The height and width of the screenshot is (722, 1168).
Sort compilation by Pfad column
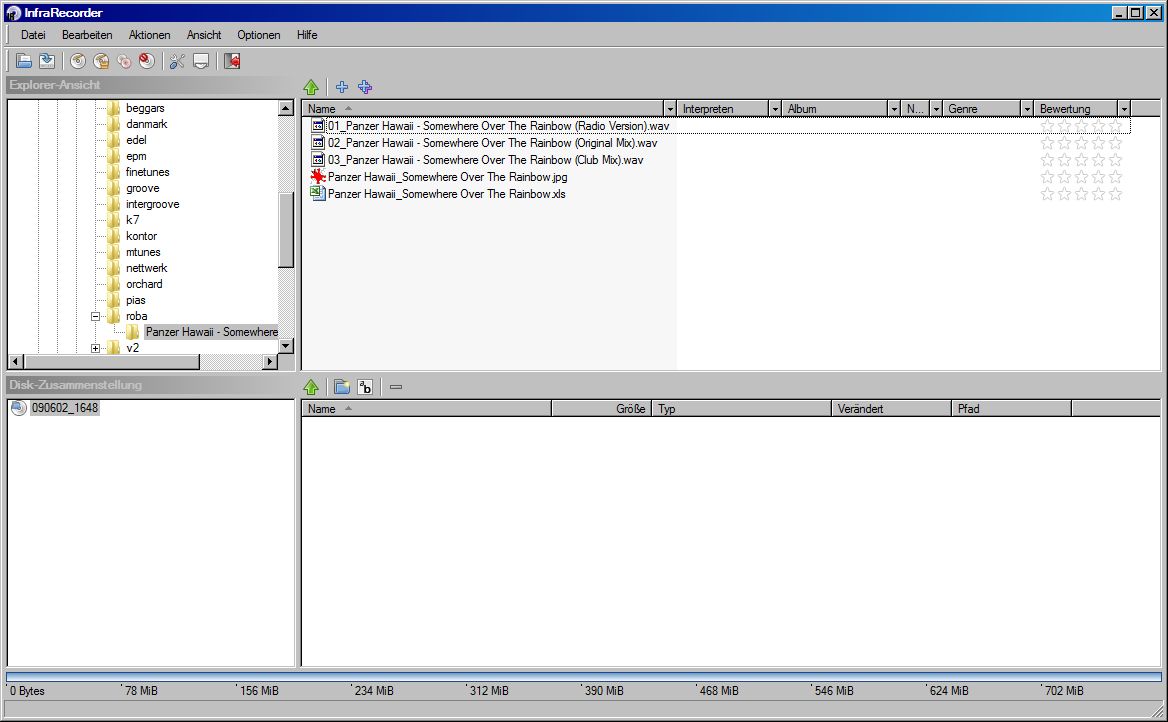[x=1012, y=408]
